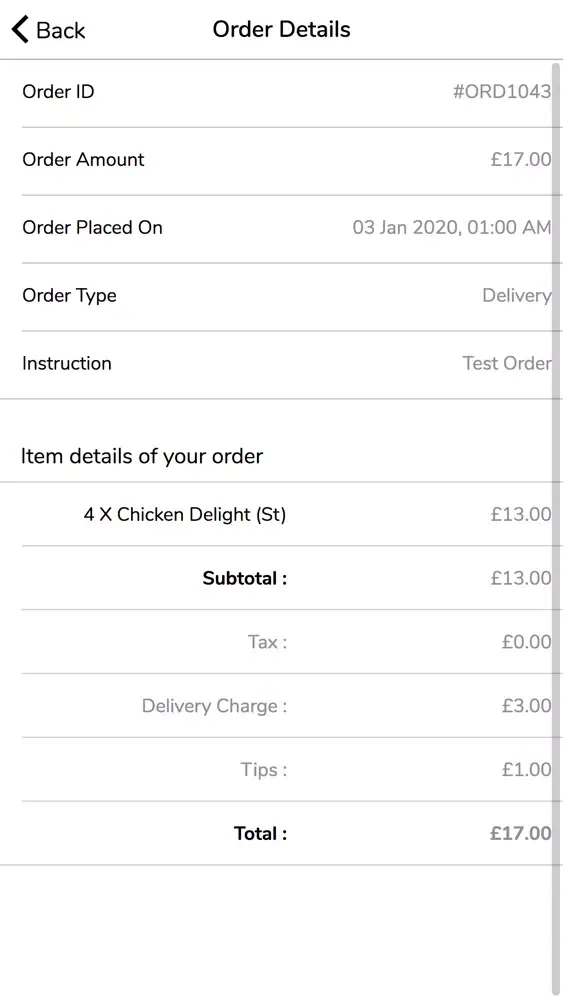Click the Delivery Charge label
563x1000 pixels.
tap(214, 706)
